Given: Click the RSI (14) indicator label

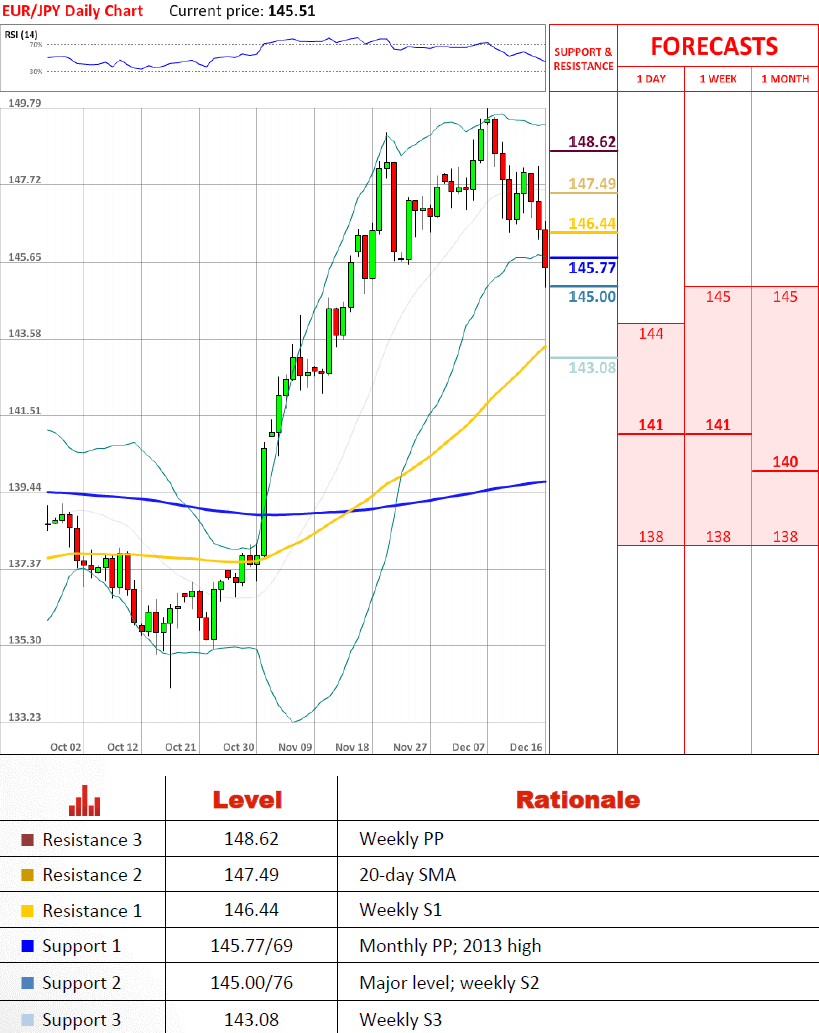Looking at the screenshot, I should pos(21,34).
